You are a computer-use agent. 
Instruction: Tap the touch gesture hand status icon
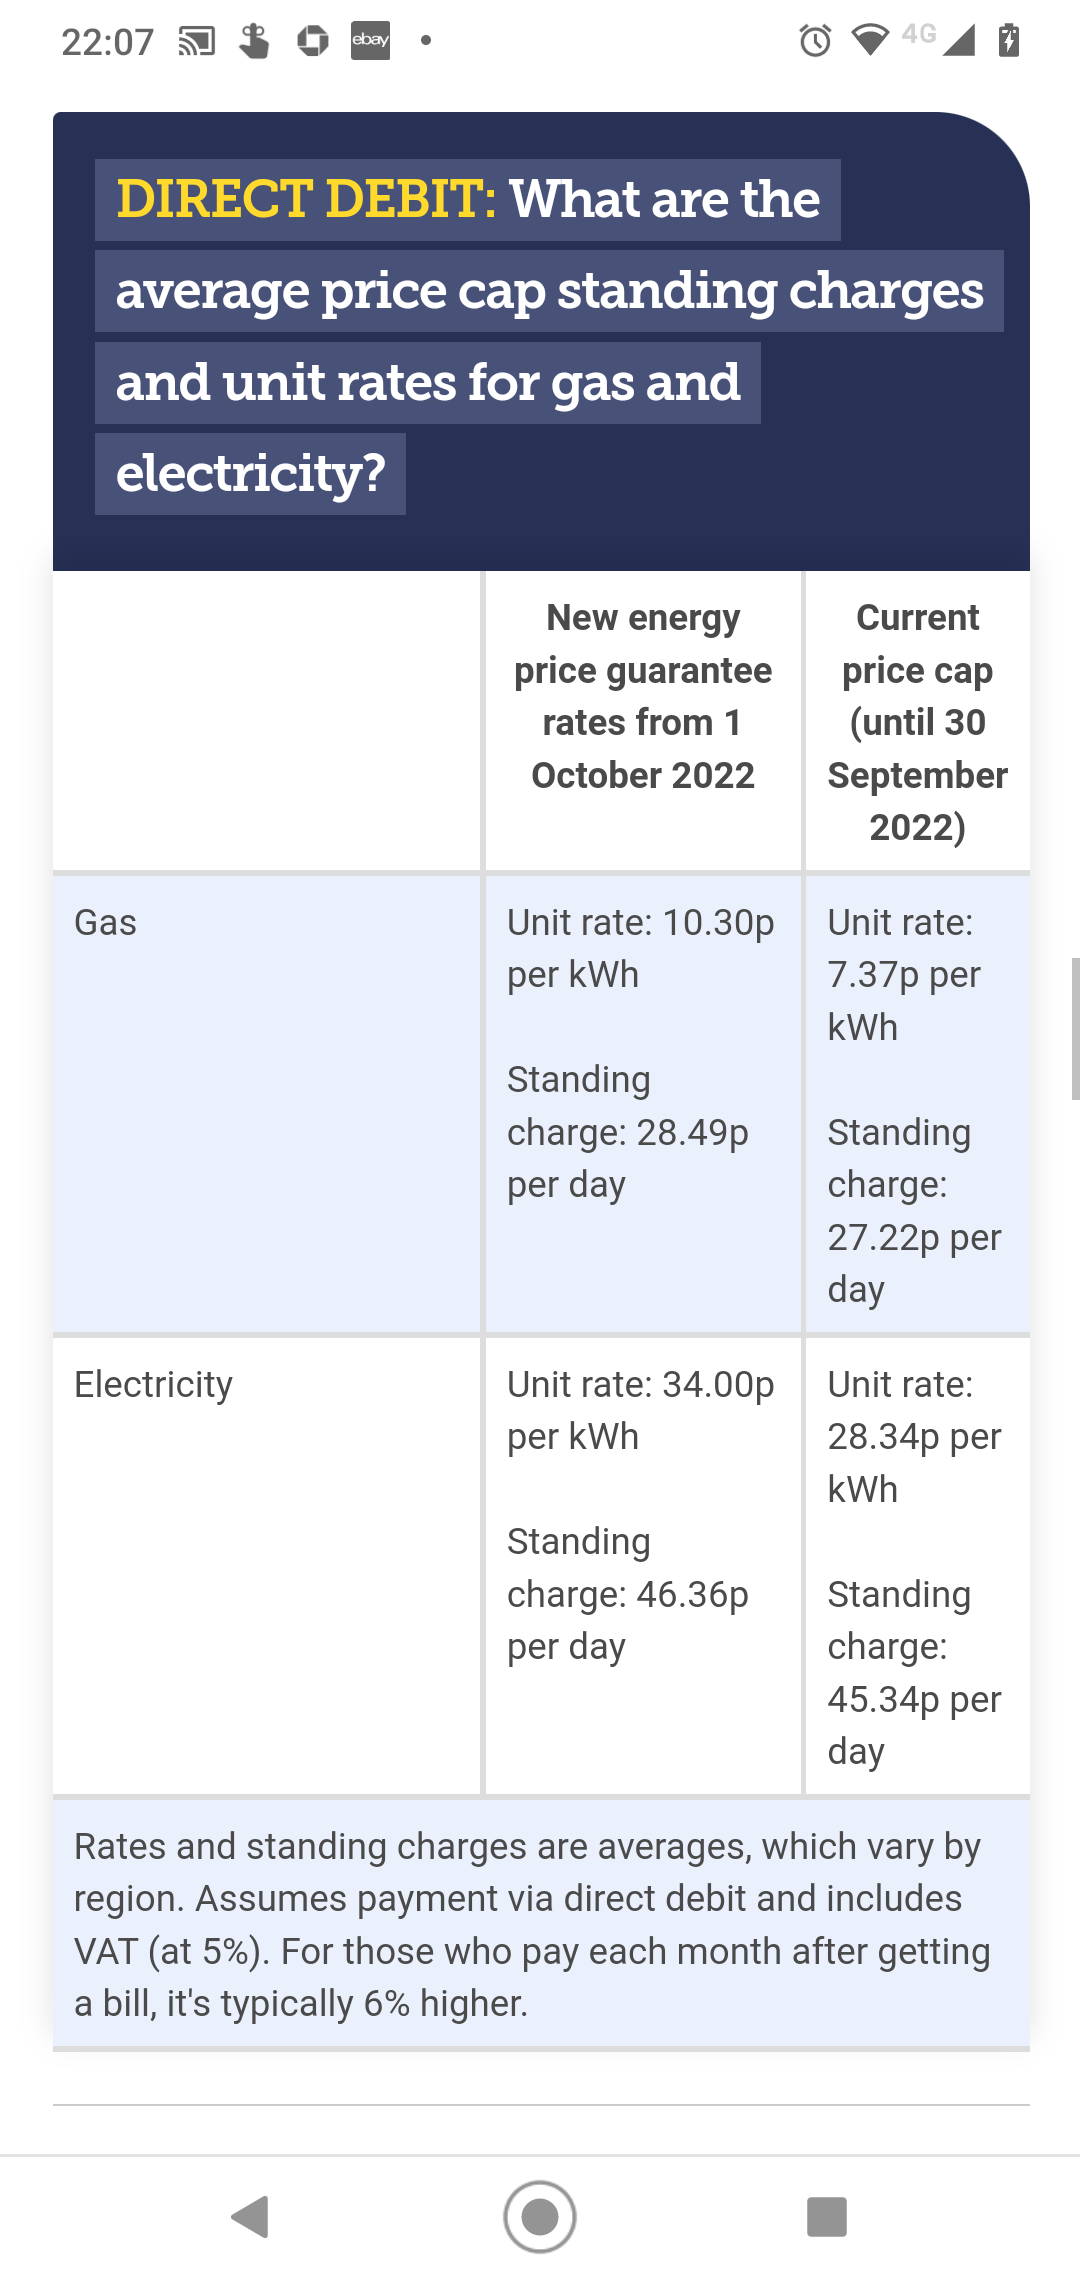pyautogui.click(x=254, y=41)
